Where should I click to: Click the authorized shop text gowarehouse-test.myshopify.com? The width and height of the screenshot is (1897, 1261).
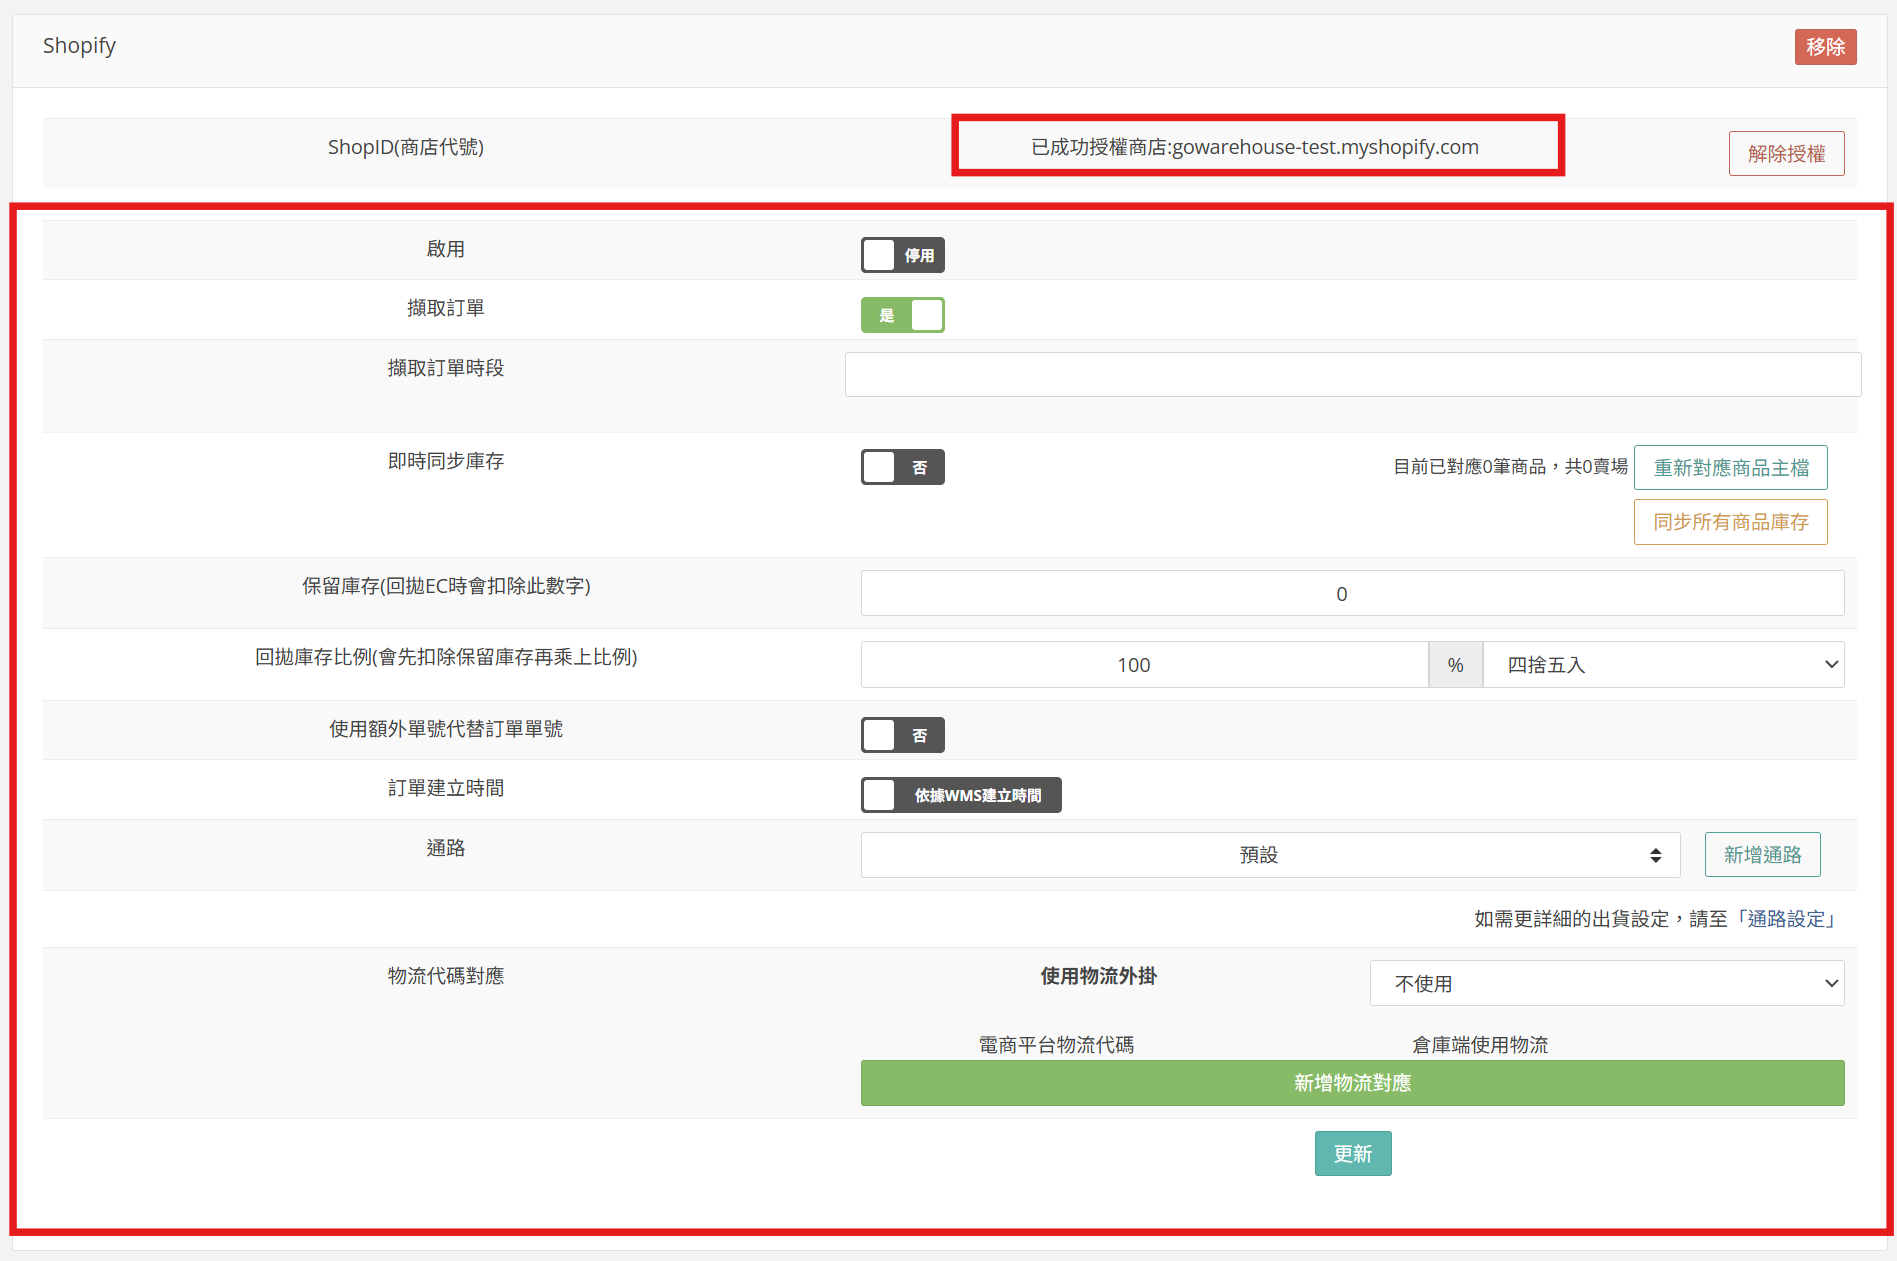(x=1255, y=147)
